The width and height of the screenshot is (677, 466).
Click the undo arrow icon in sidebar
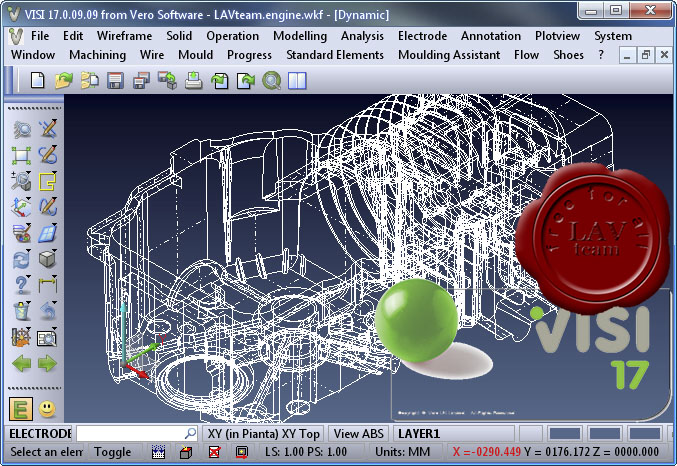pos(47,310)
